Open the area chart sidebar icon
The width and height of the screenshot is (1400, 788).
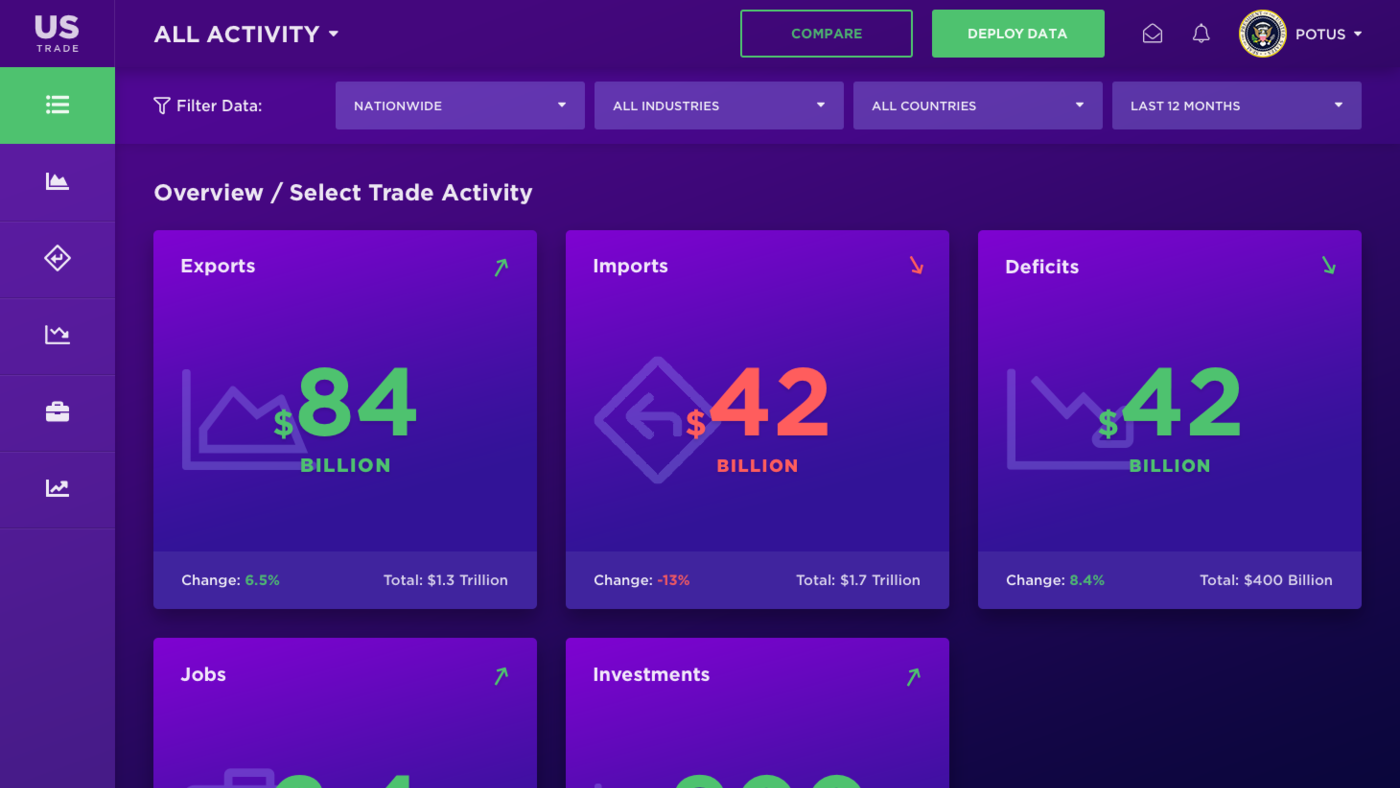57,182
